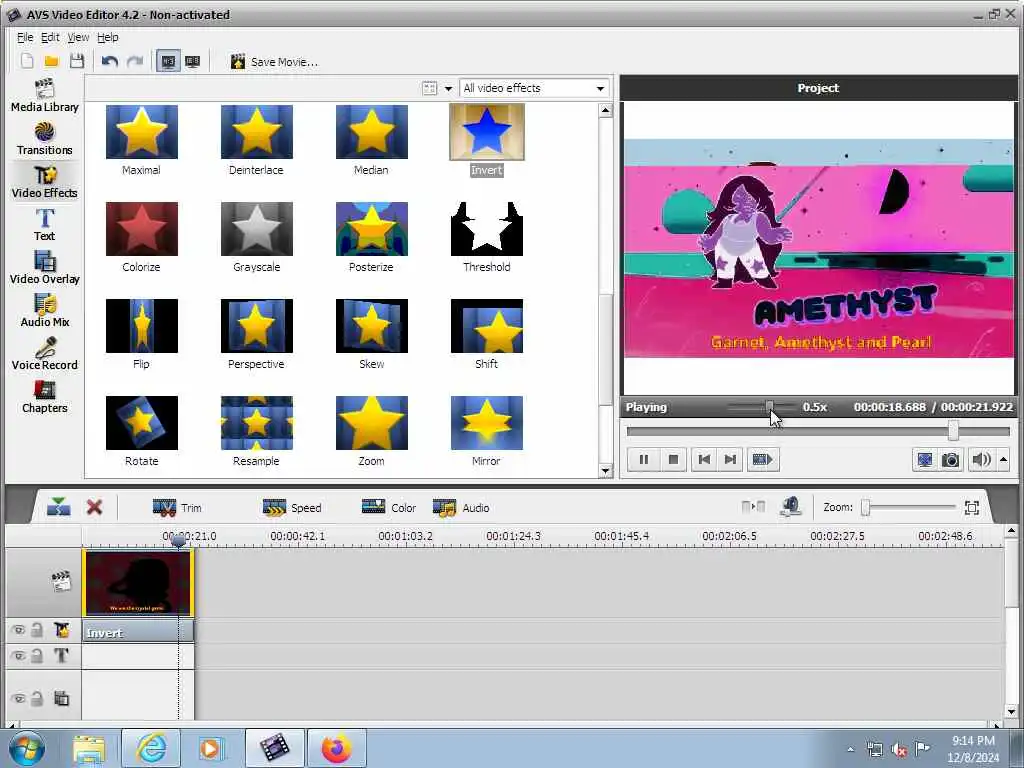Open the Text tool panel
1024x768 pixels.
tap(44, 225)
